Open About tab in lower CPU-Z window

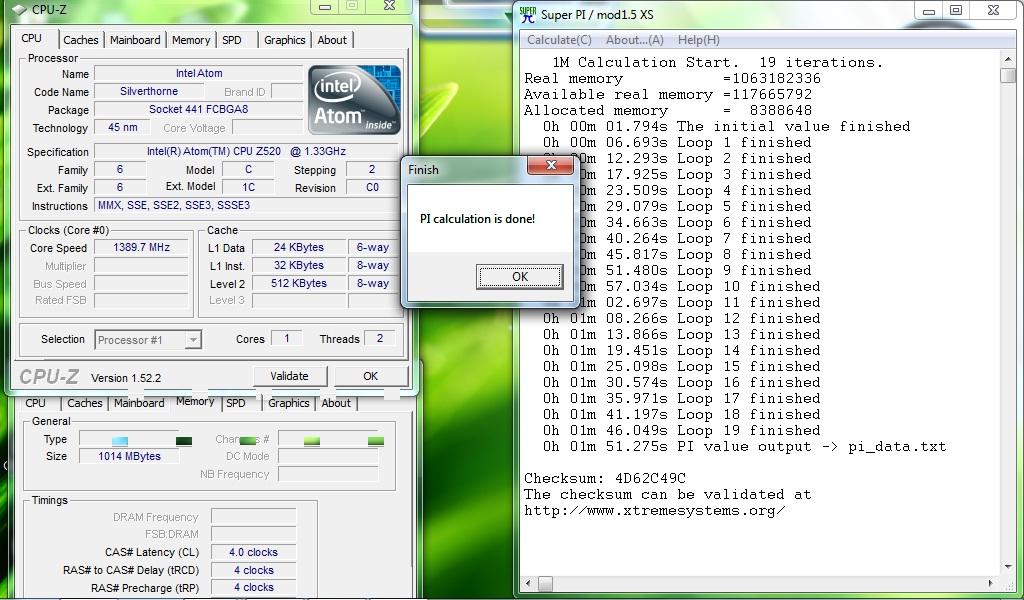pyautogui.click(x=336, y=403)
